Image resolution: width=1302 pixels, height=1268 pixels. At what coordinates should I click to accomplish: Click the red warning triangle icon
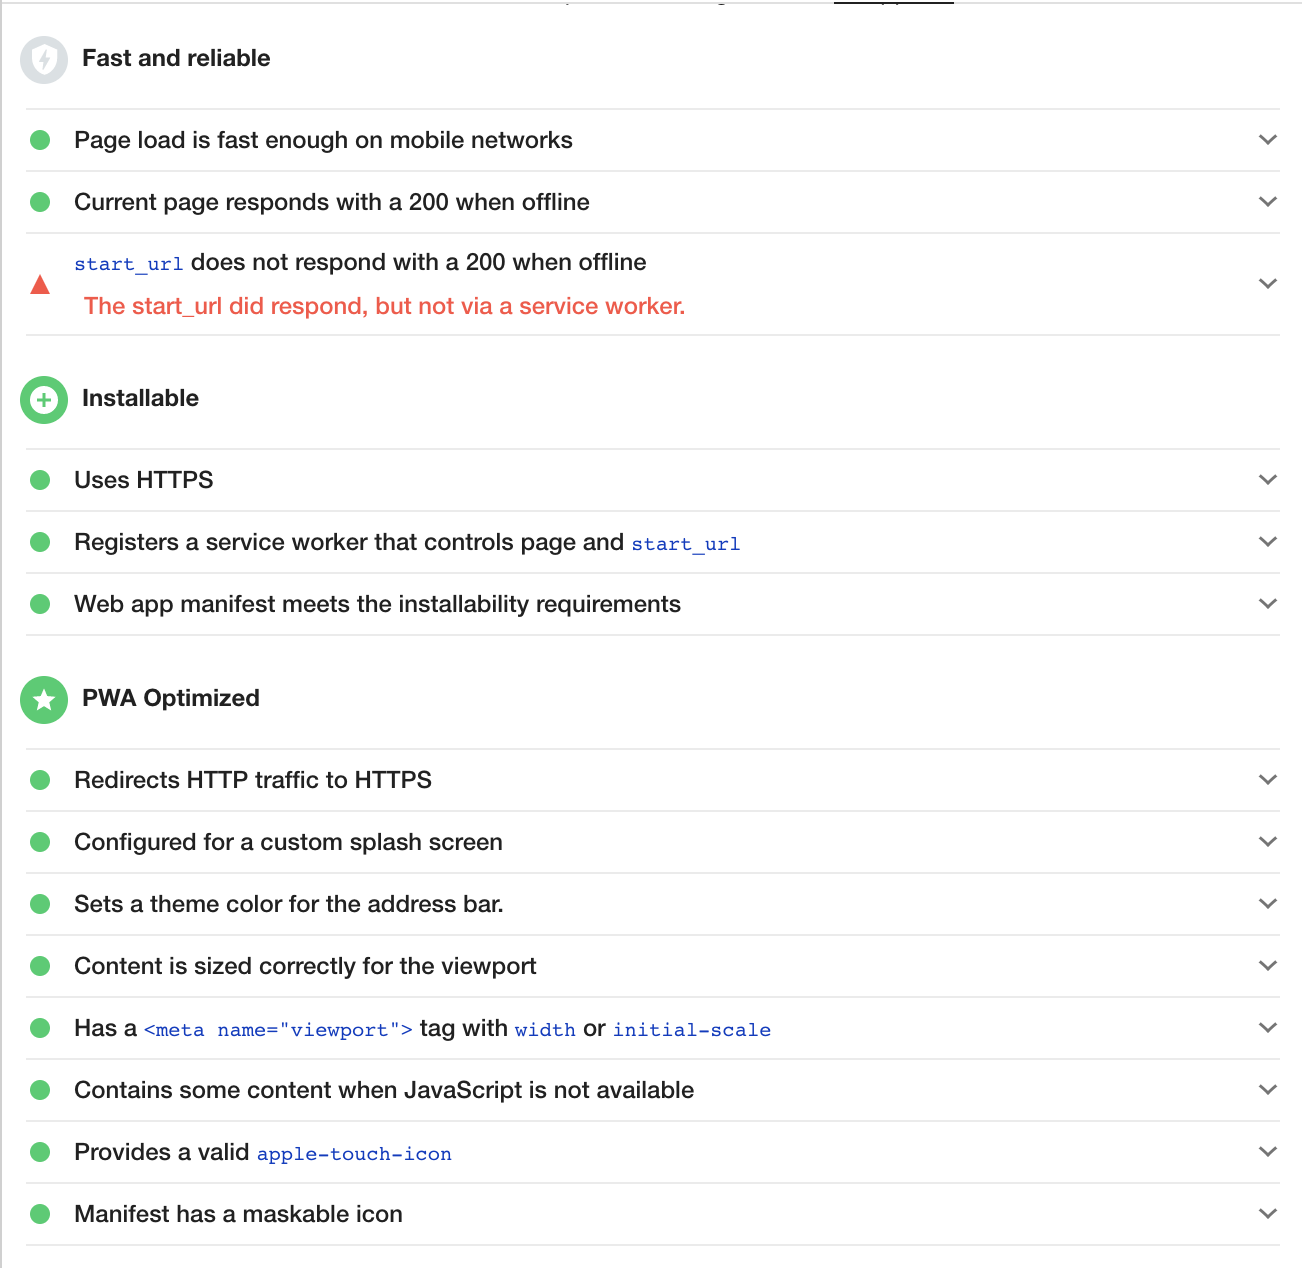40,285
